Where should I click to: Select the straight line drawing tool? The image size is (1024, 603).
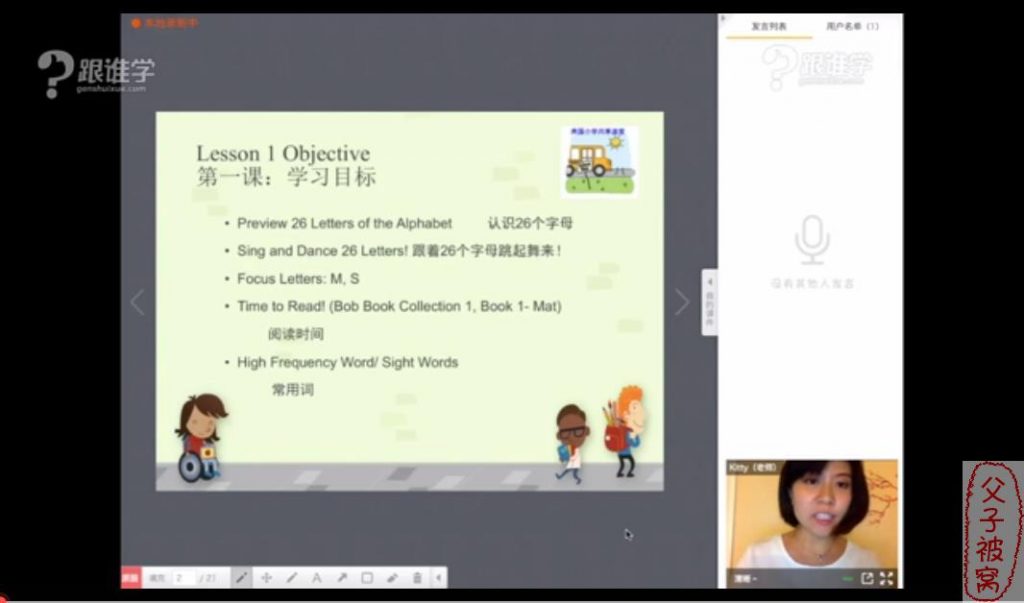292,578
